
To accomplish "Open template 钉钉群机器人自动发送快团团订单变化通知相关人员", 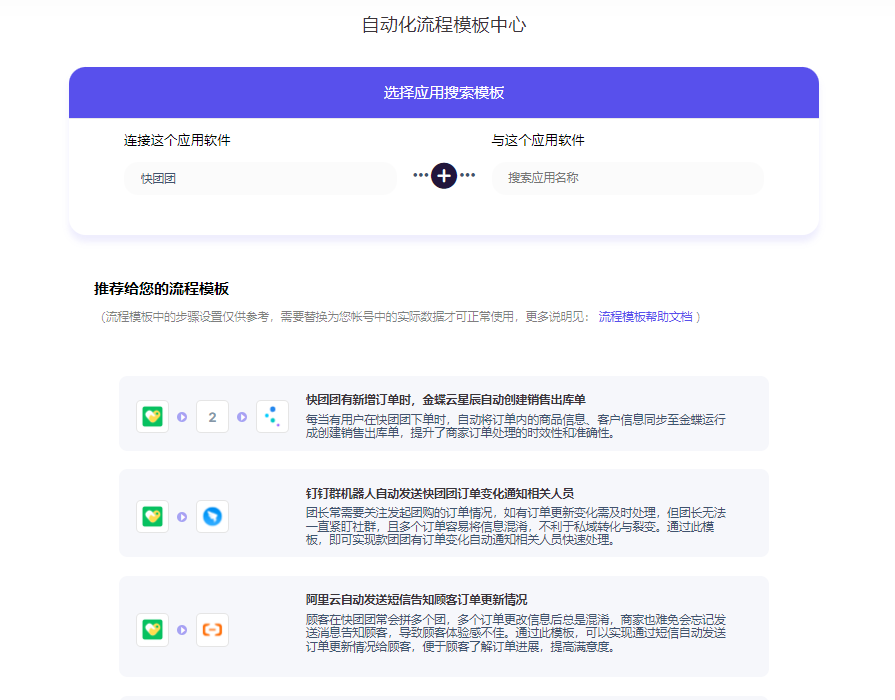I will [440, 493].
